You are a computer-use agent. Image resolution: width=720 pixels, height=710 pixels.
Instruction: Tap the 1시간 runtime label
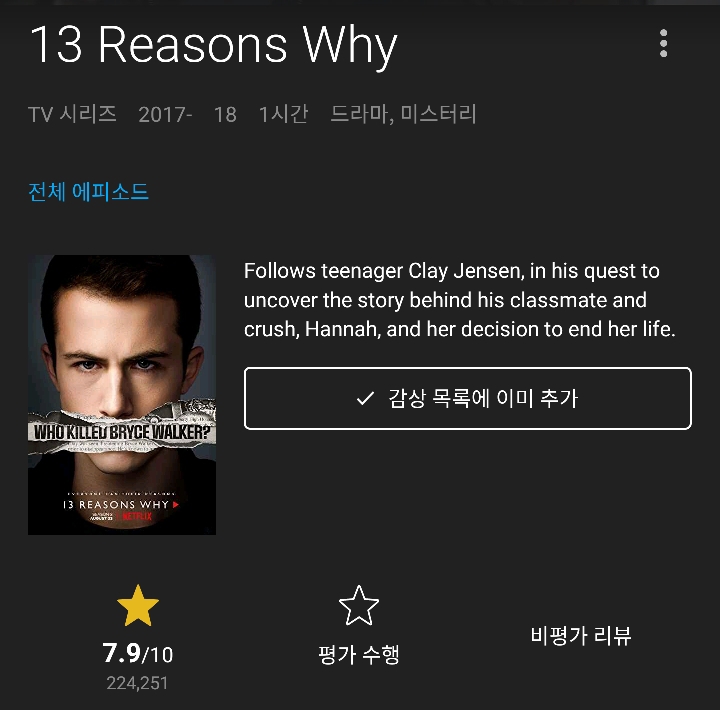tap(283, 114)
